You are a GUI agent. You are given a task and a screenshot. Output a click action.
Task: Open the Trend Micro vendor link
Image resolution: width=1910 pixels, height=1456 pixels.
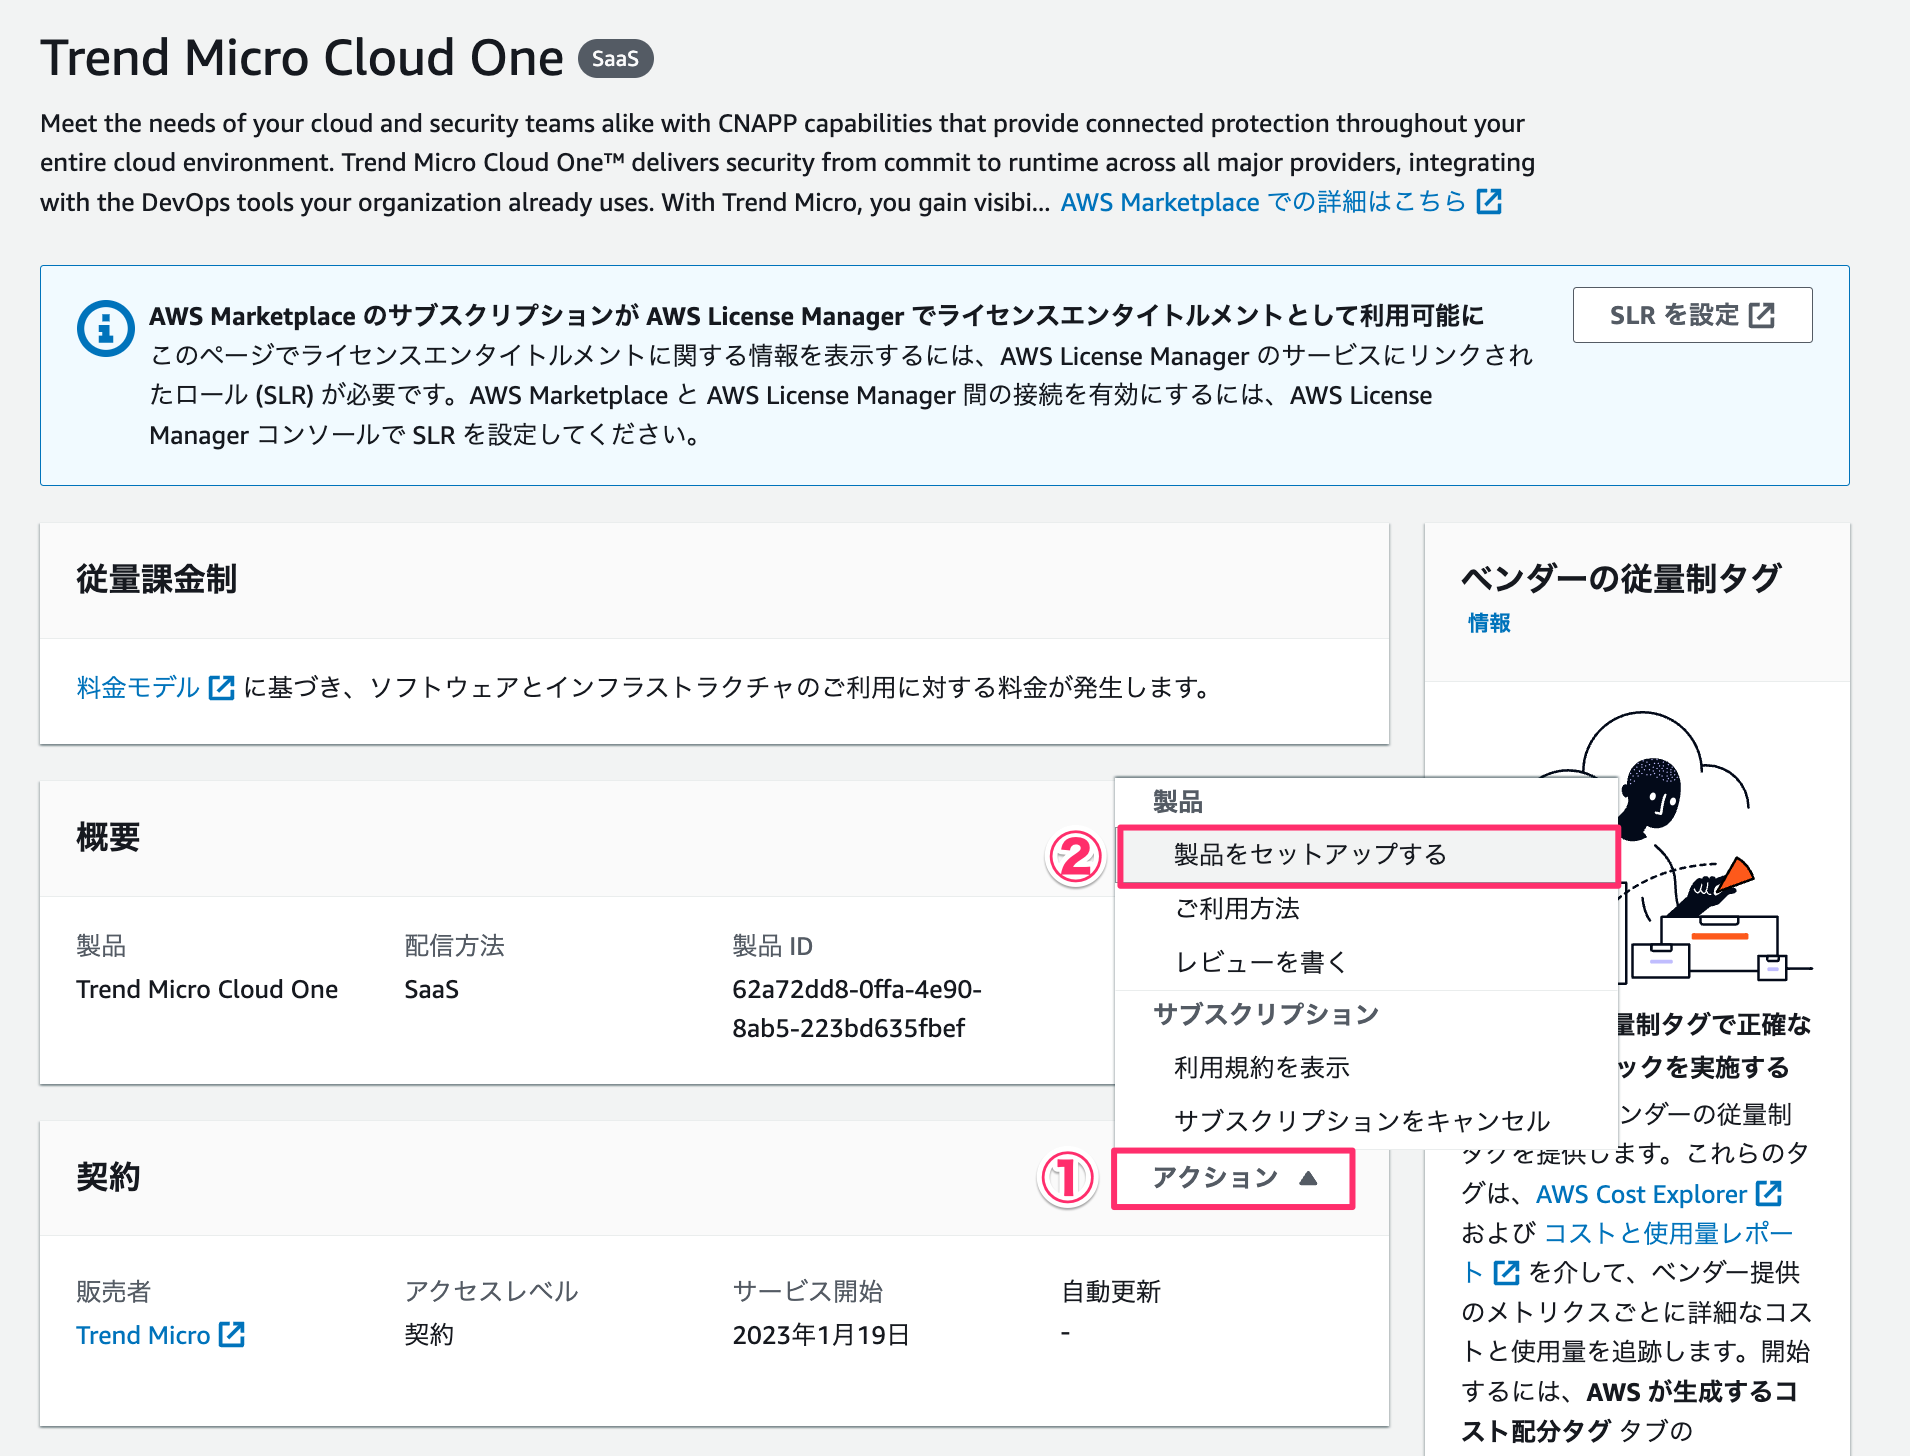coord(143,1334)
